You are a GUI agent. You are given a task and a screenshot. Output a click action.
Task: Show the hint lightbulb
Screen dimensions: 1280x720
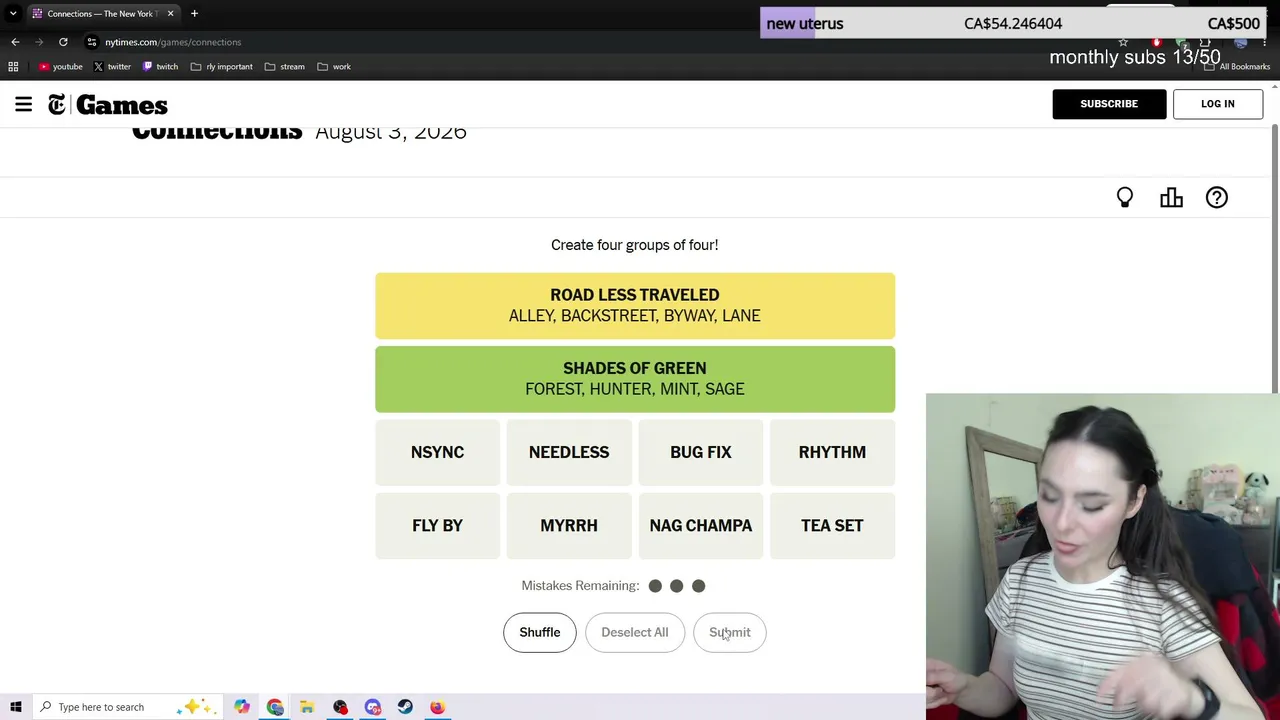1125,198
